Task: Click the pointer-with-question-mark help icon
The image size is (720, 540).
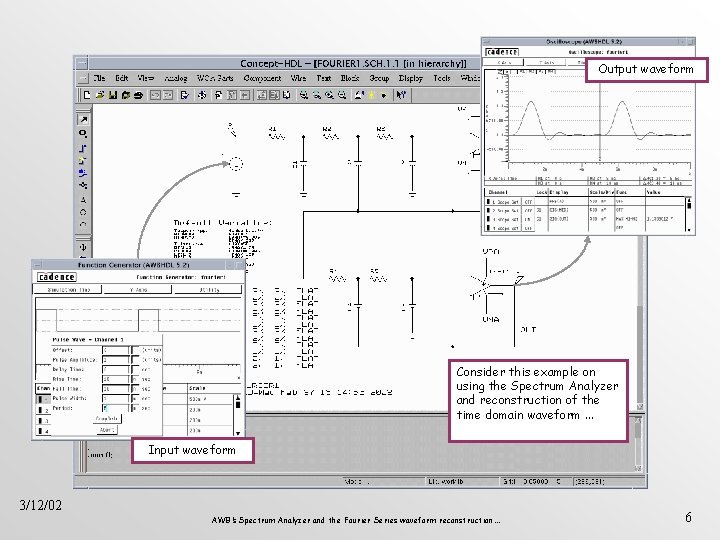Action: coord(401,95)
